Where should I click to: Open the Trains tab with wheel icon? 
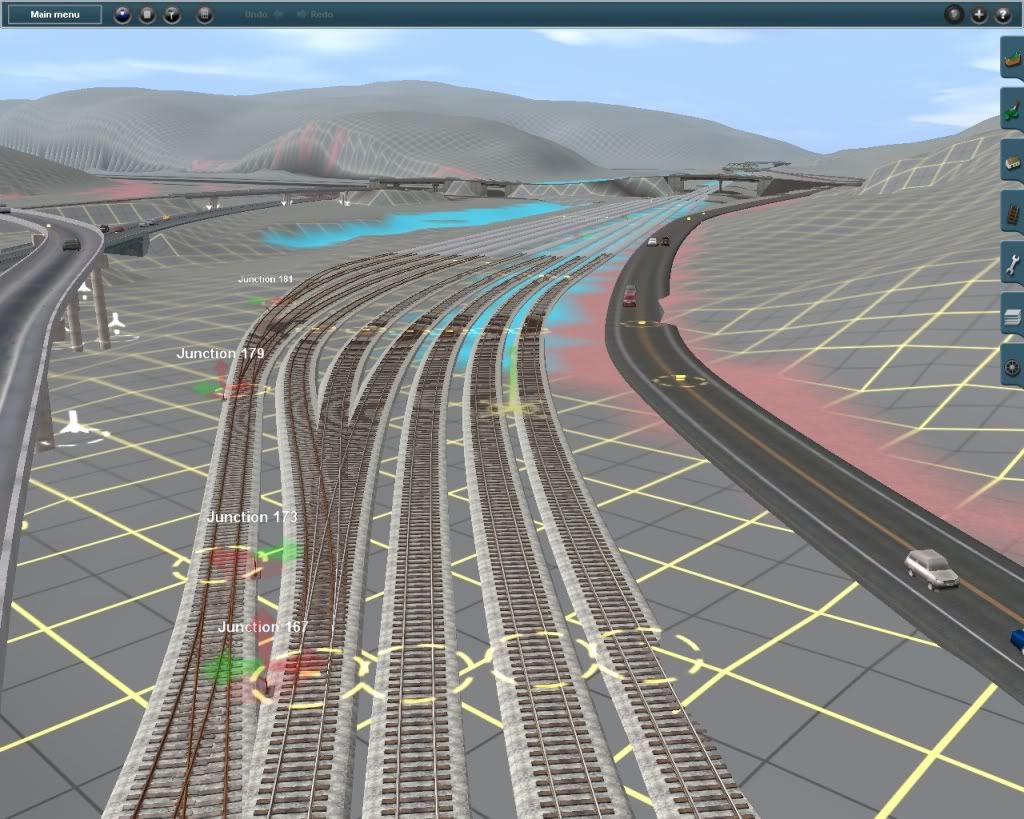[1012, 366]
